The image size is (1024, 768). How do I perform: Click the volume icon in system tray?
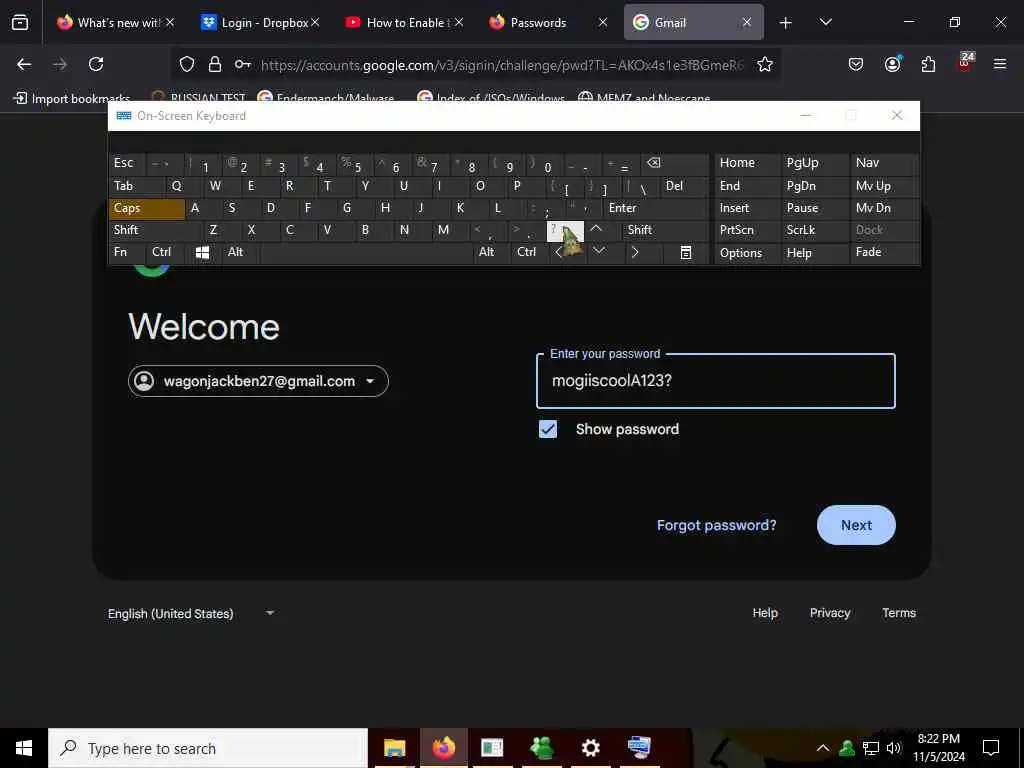click(893, 748)
